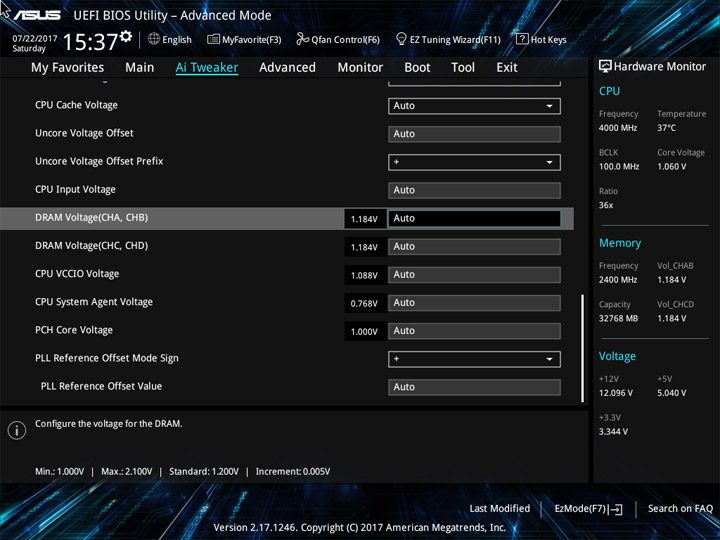This screenshot has height=540, width=720.
Task: Select the CPU Input Voltage label
Action: click(75, 190)
